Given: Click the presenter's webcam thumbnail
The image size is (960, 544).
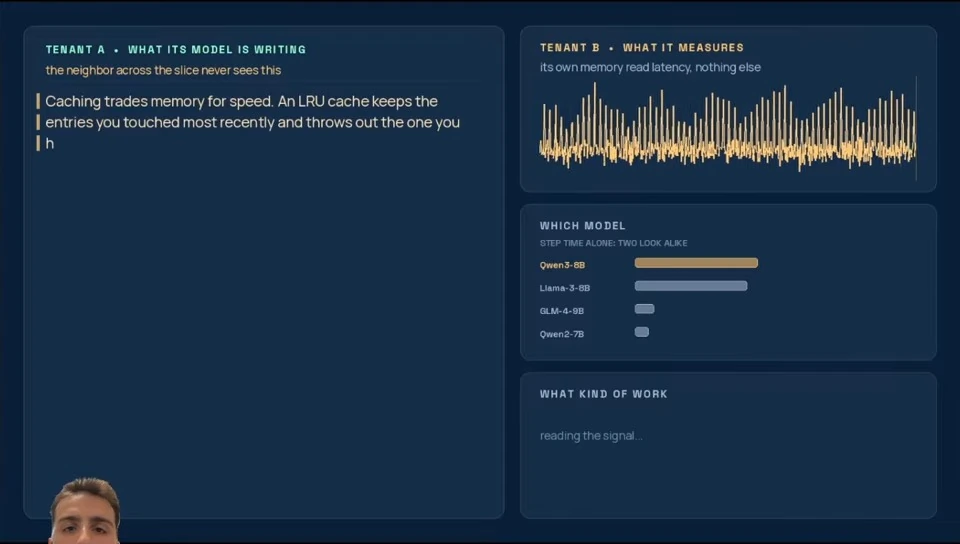Looking at the screenshot, I should pos(84,510).
